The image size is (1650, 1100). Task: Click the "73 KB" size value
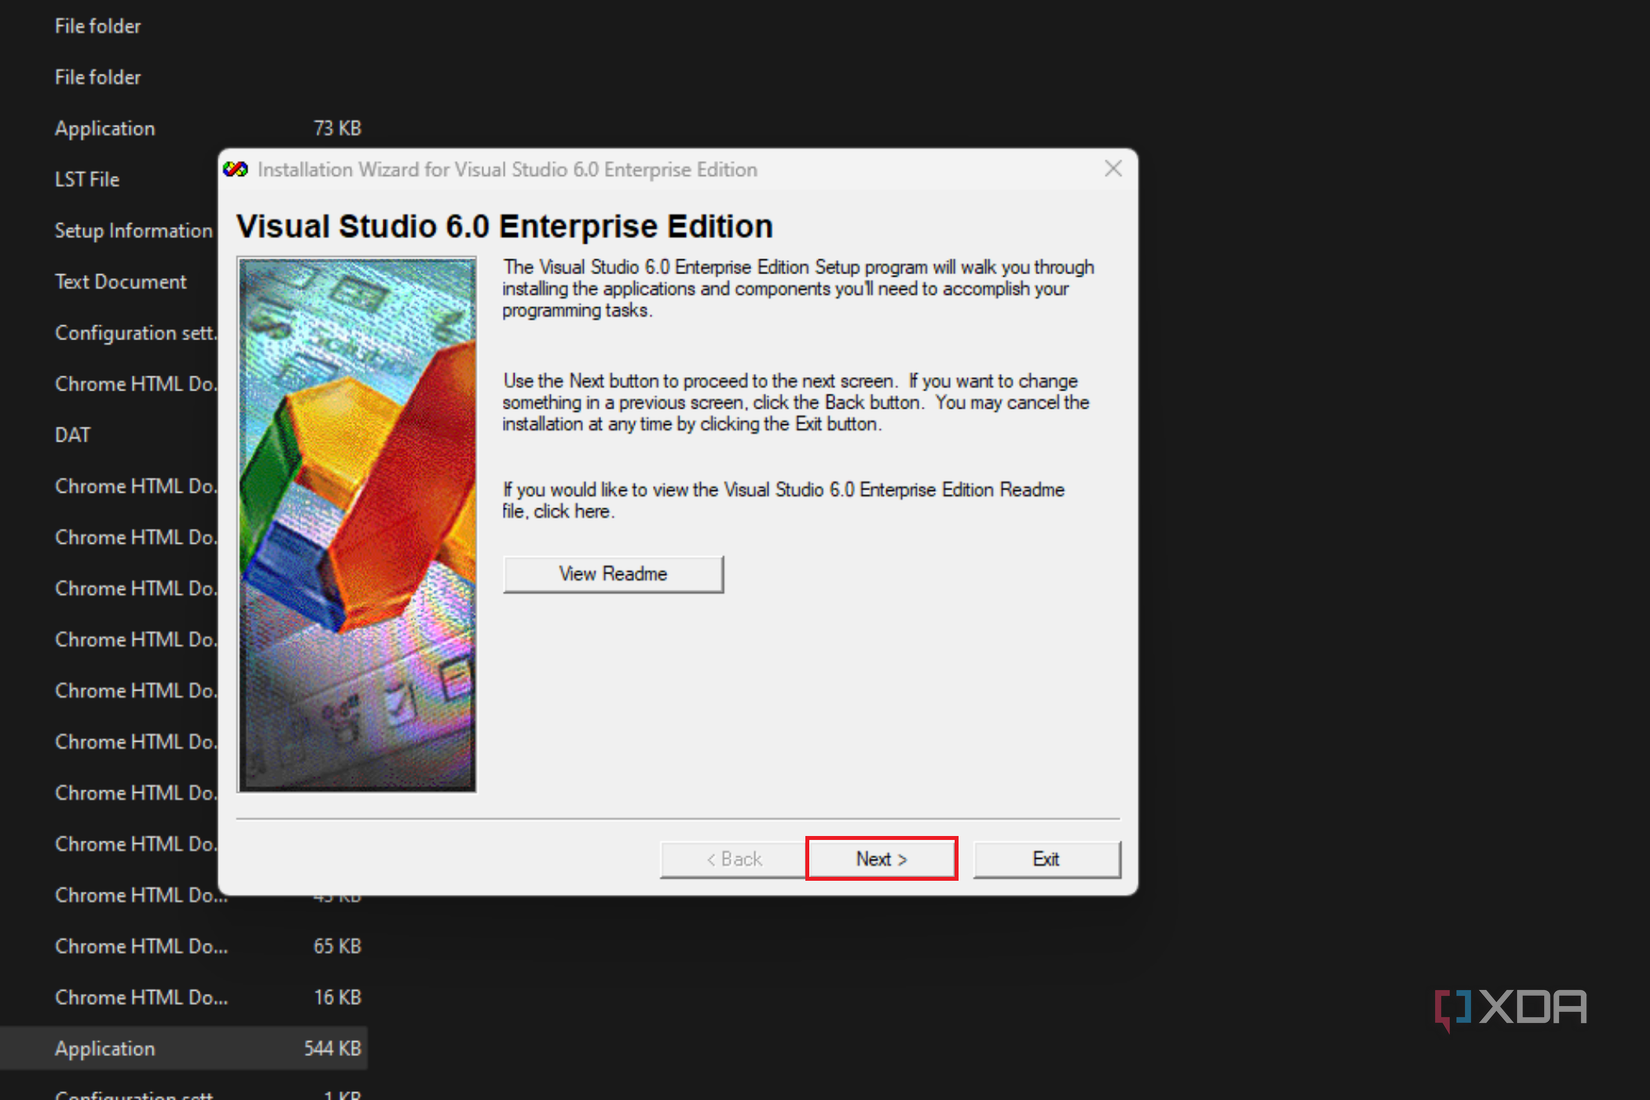coord(337,129)
